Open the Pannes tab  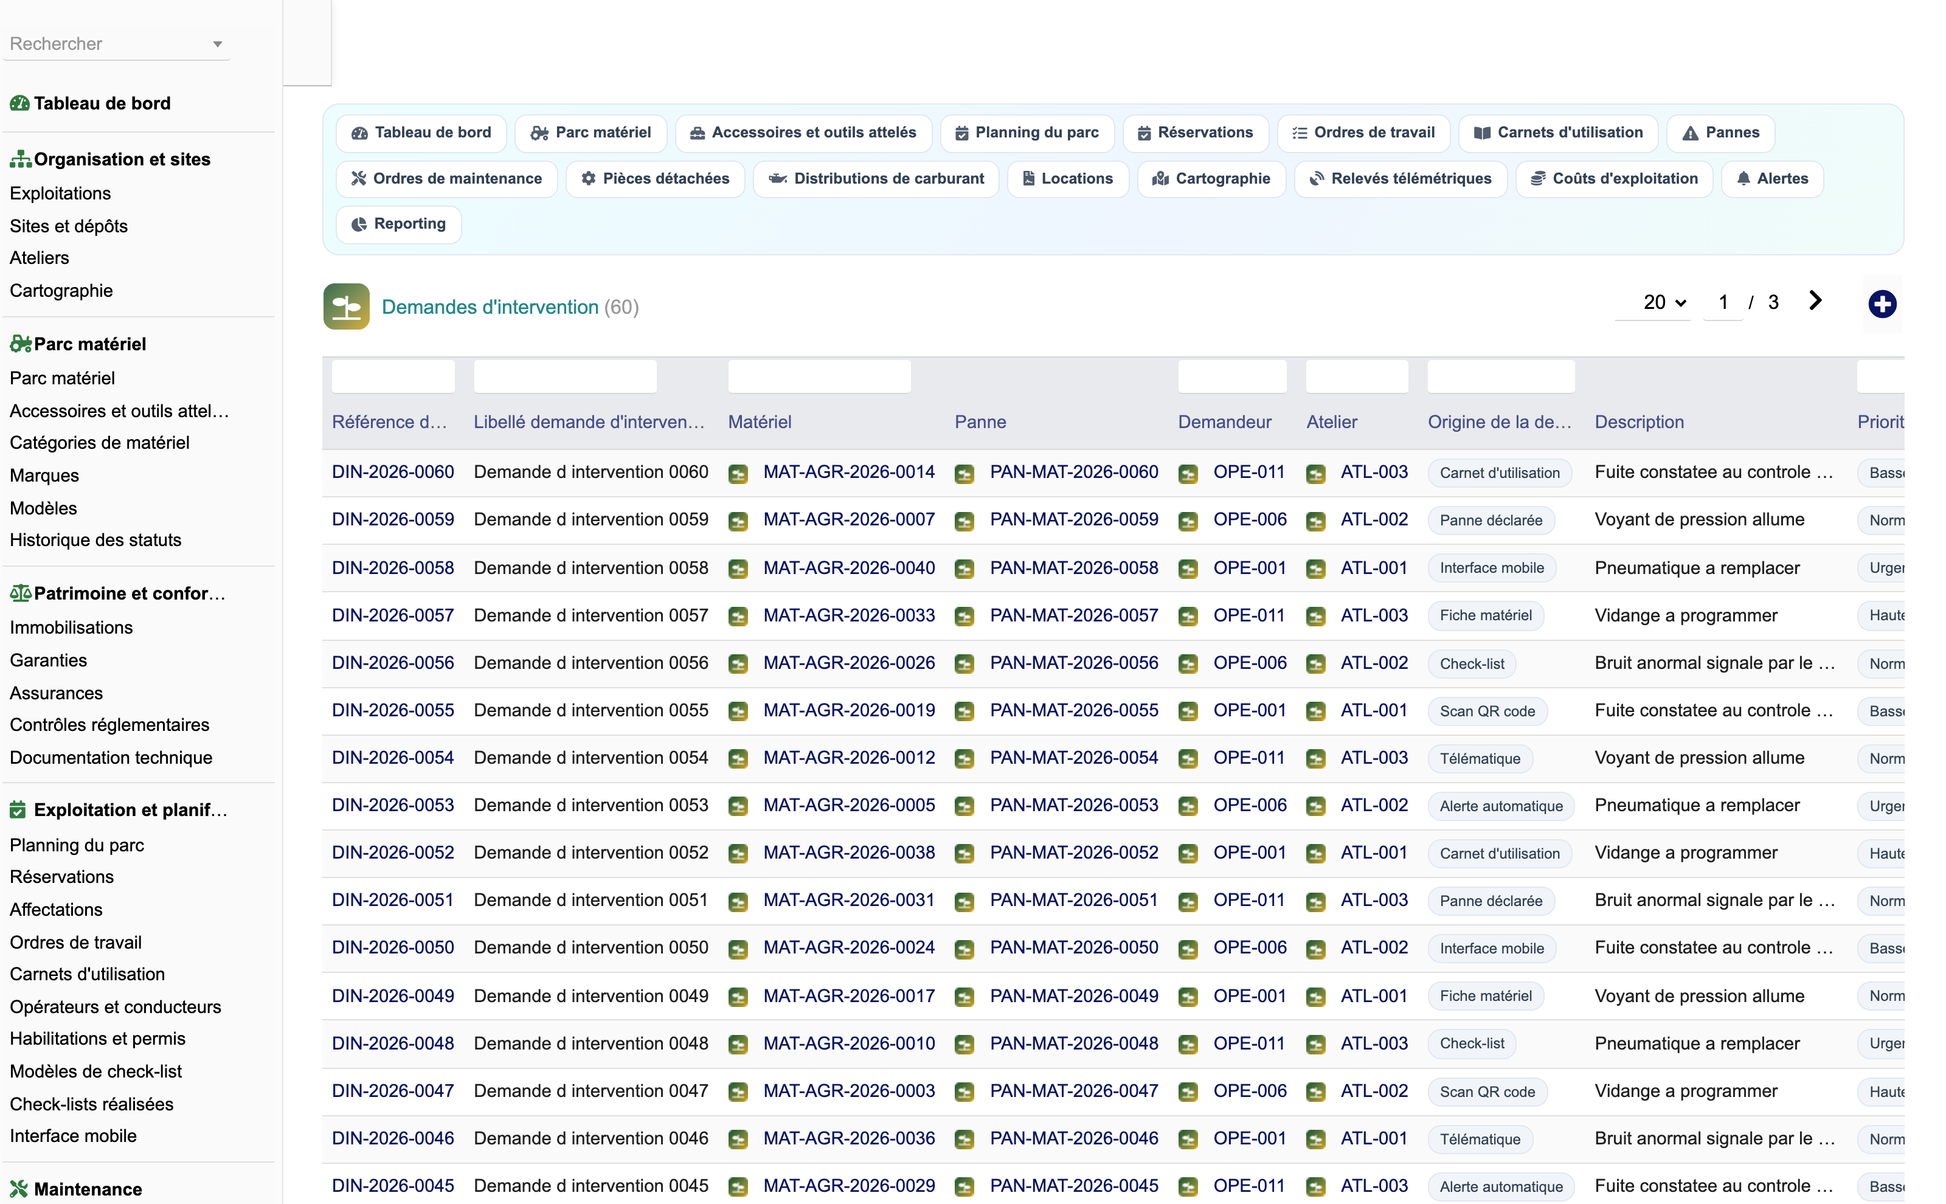click(1721, 132)
